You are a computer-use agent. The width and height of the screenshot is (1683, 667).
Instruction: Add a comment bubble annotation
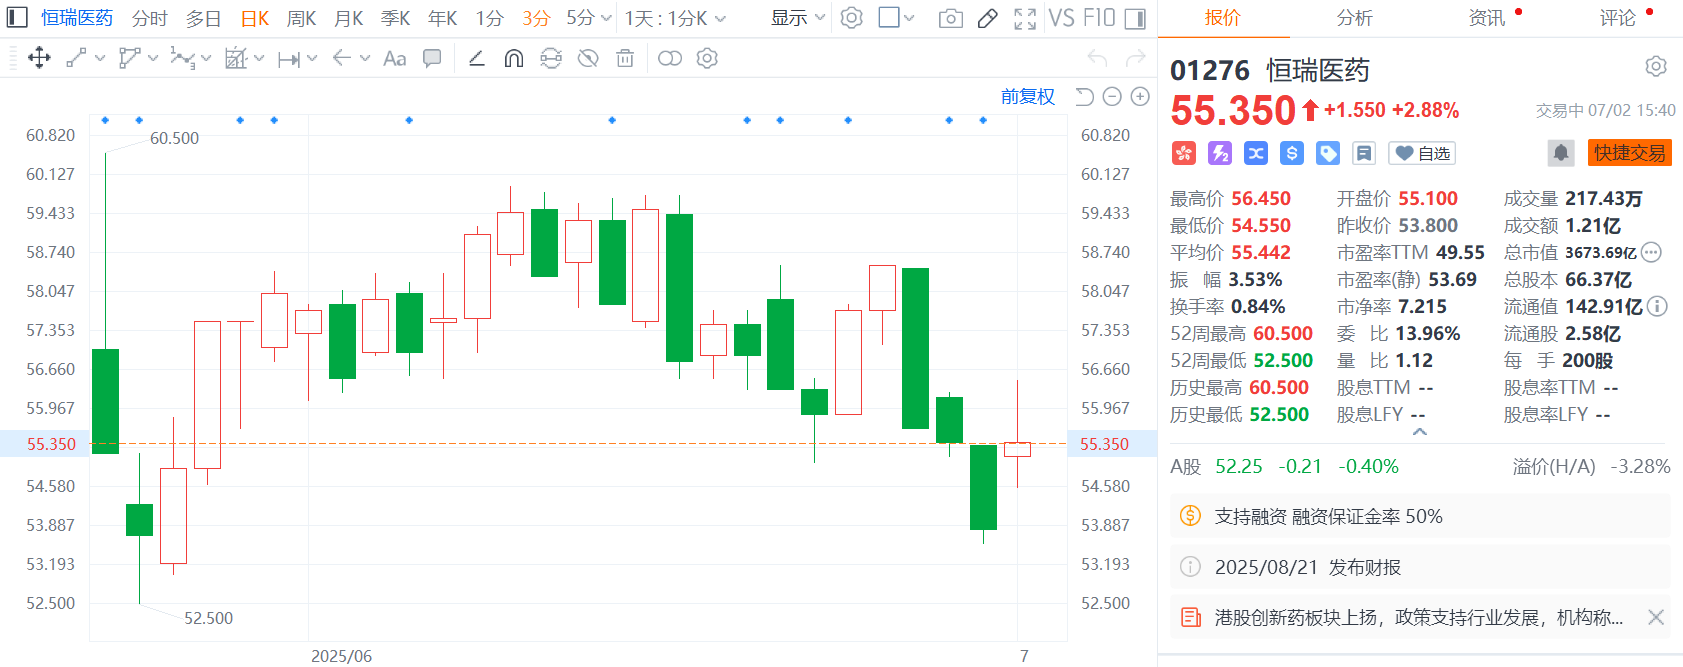(432, 58)
